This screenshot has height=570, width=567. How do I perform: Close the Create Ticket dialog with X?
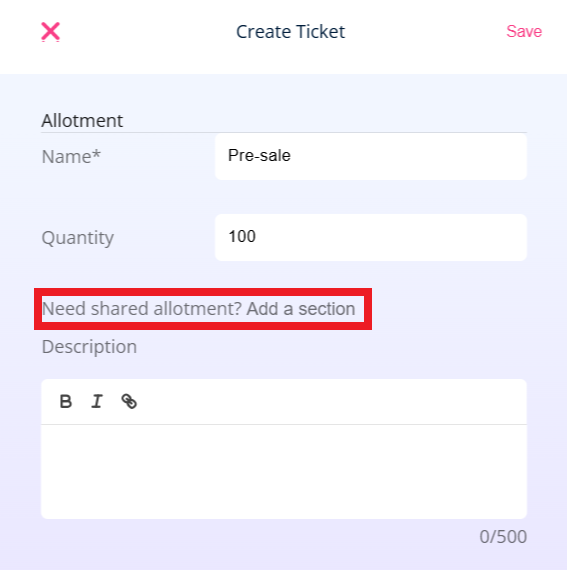(x=50, y=32)
